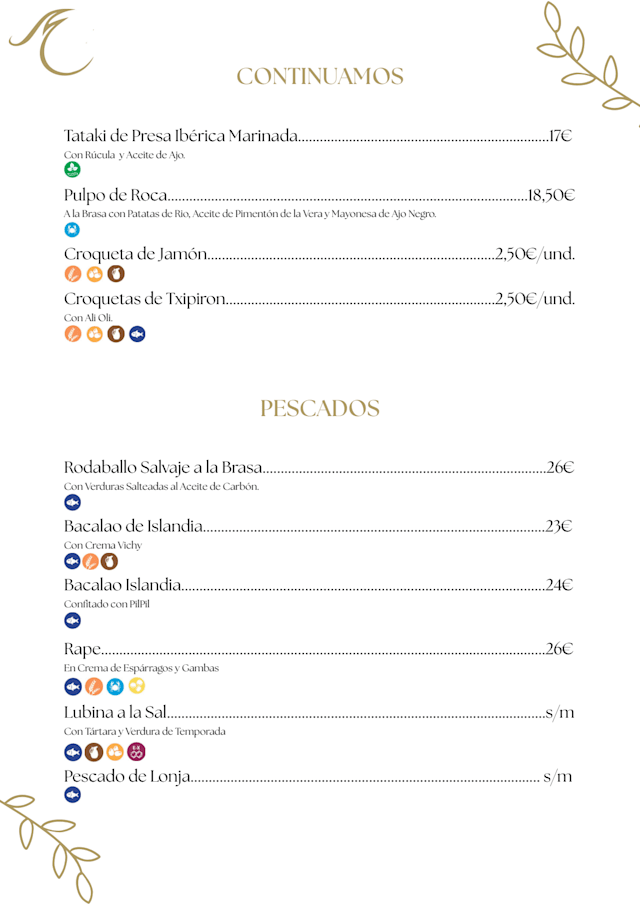Select the CONTINUAMOS section heading

click(x=320, y=77)
